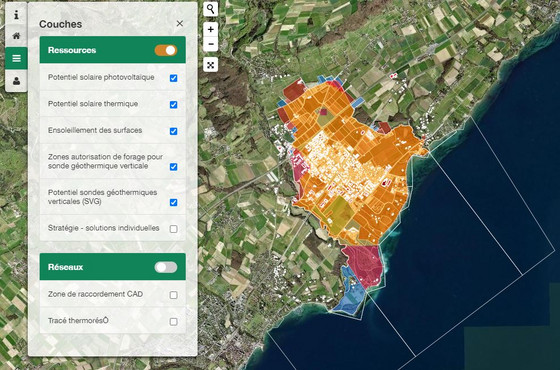The height and width of the screenshot is (370, 560).
Task: Zoom in with the plus button
Action: tap(211, 29)
